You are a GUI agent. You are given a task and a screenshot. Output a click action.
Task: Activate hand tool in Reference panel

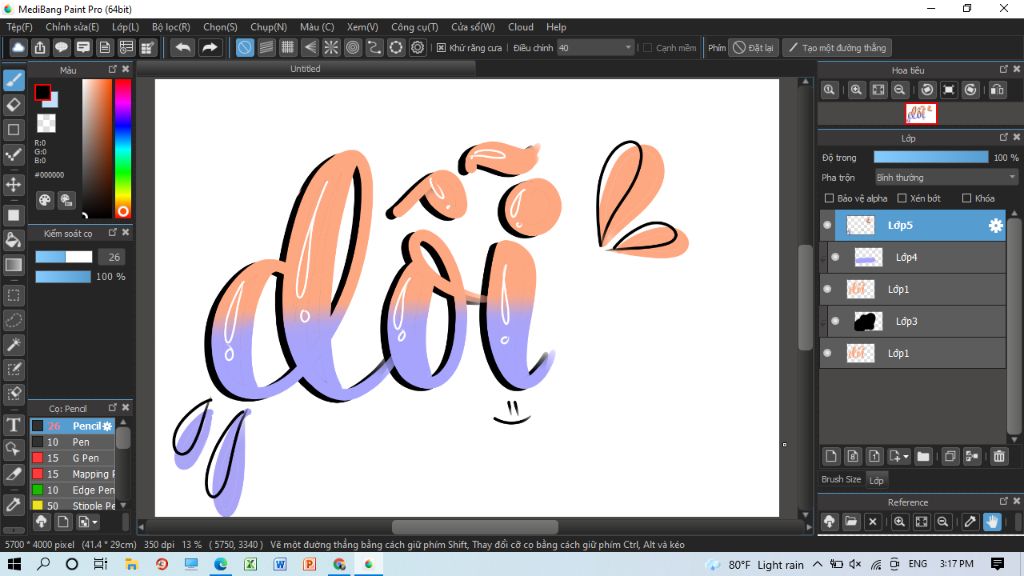click(x=992, y=522)
